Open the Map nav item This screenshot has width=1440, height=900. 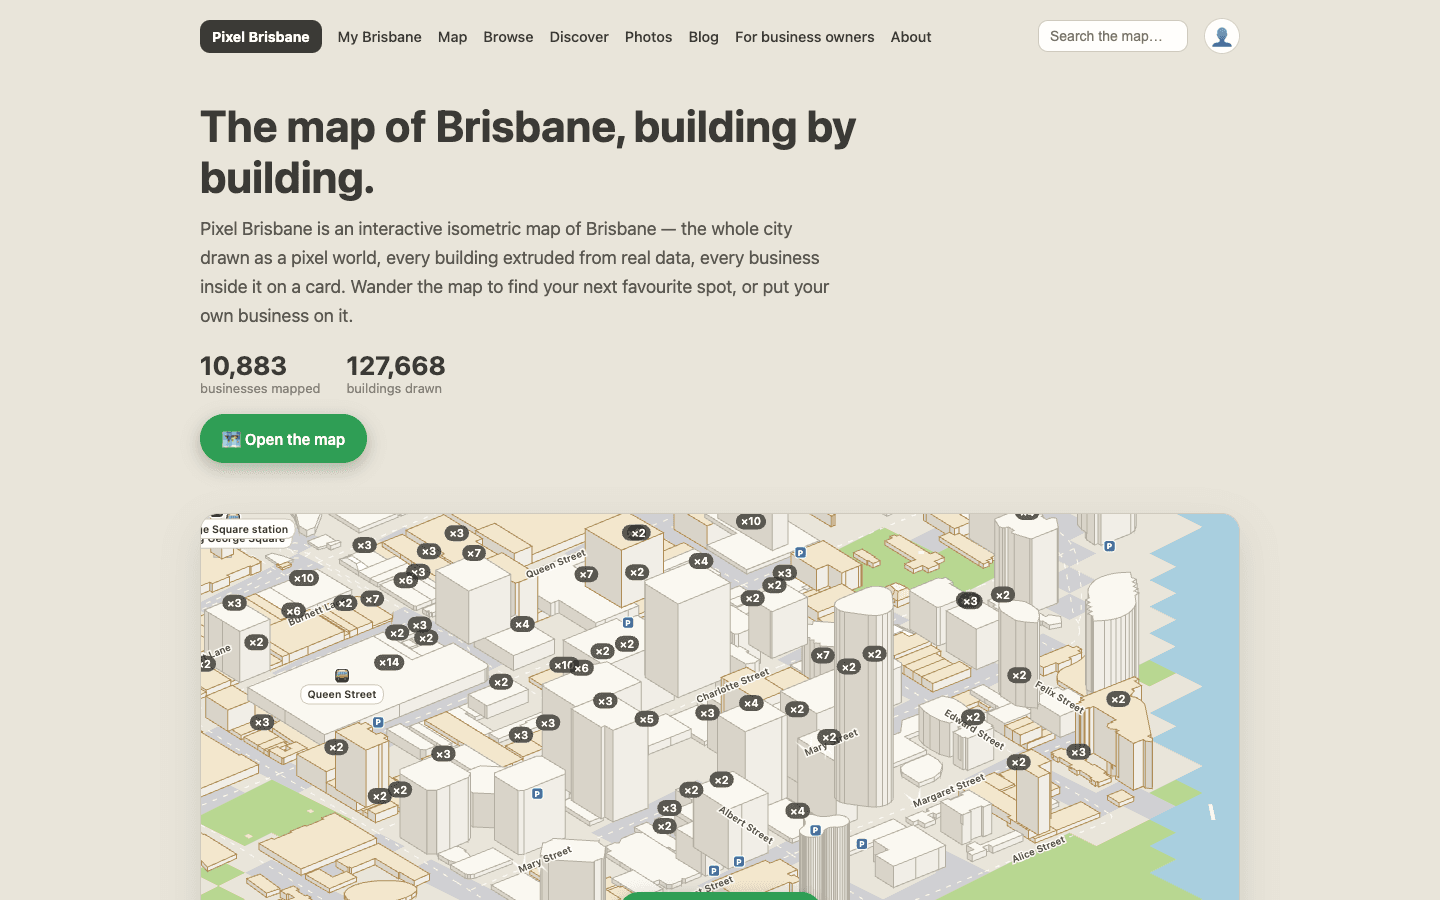tap(452, 37)
